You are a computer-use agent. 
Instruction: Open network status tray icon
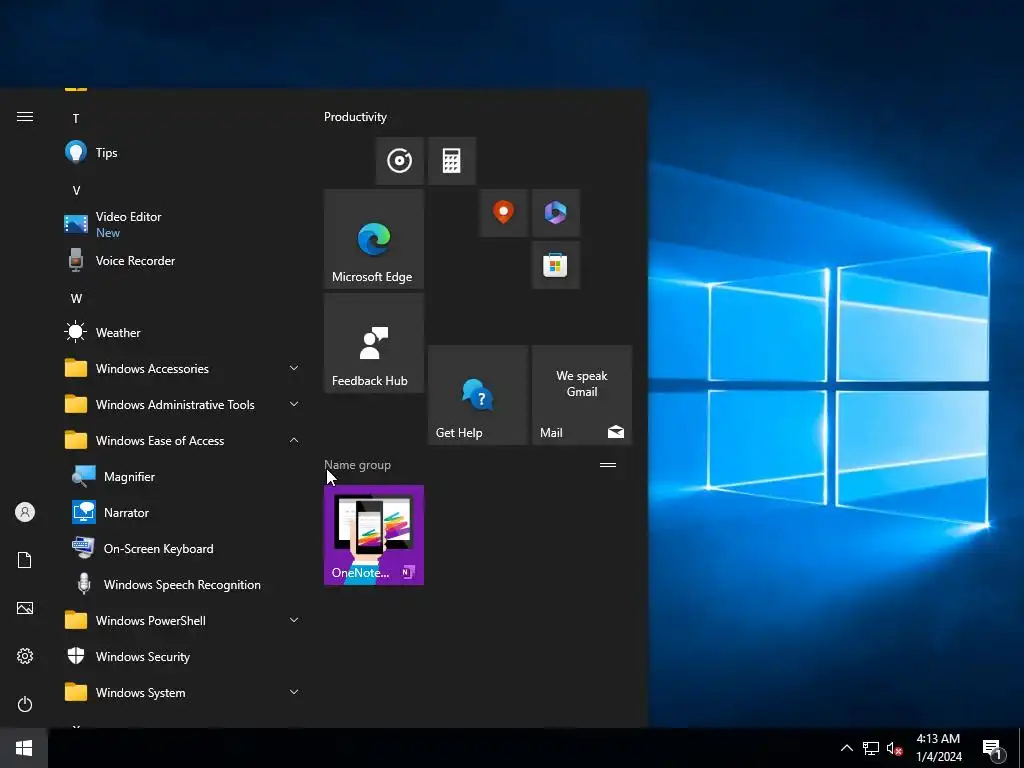871,748
